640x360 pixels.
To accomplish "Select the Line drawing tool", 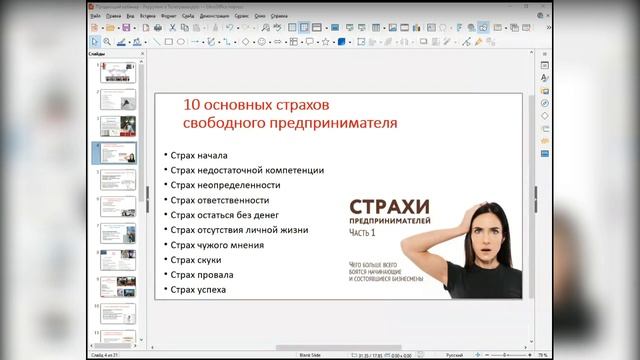I will point(156,42).
